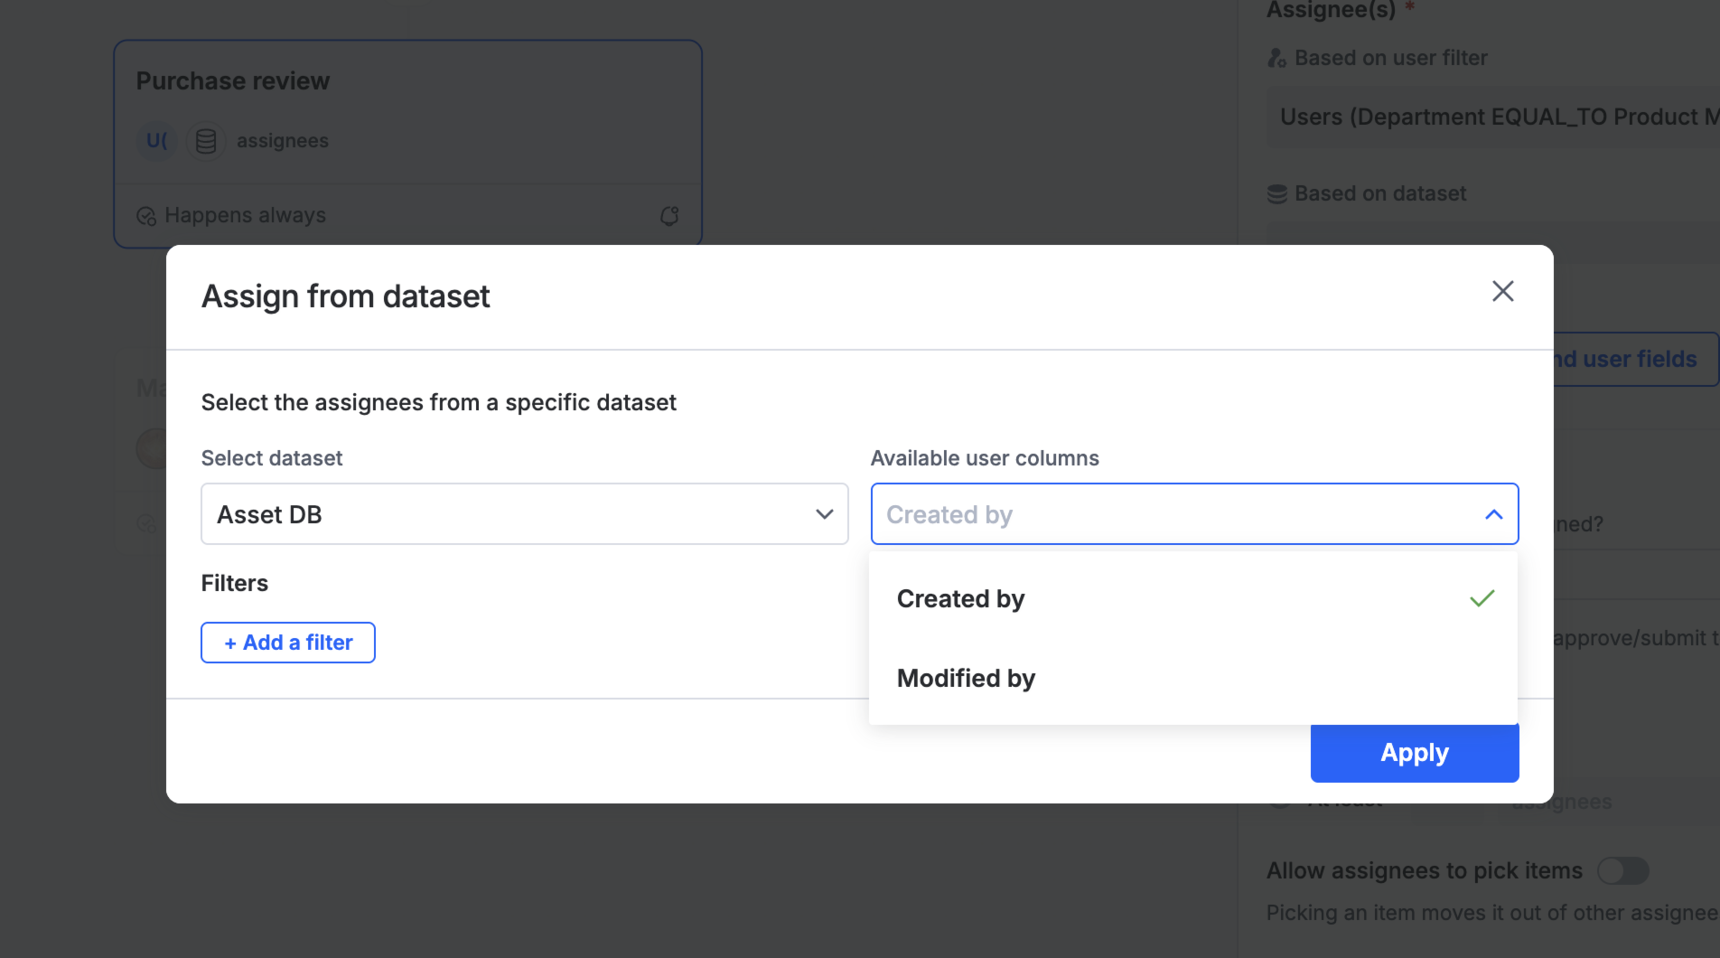The image size is (1720, 958).
Task: Click the notification bell in Purchase review card
Action: tap(669, 215)
